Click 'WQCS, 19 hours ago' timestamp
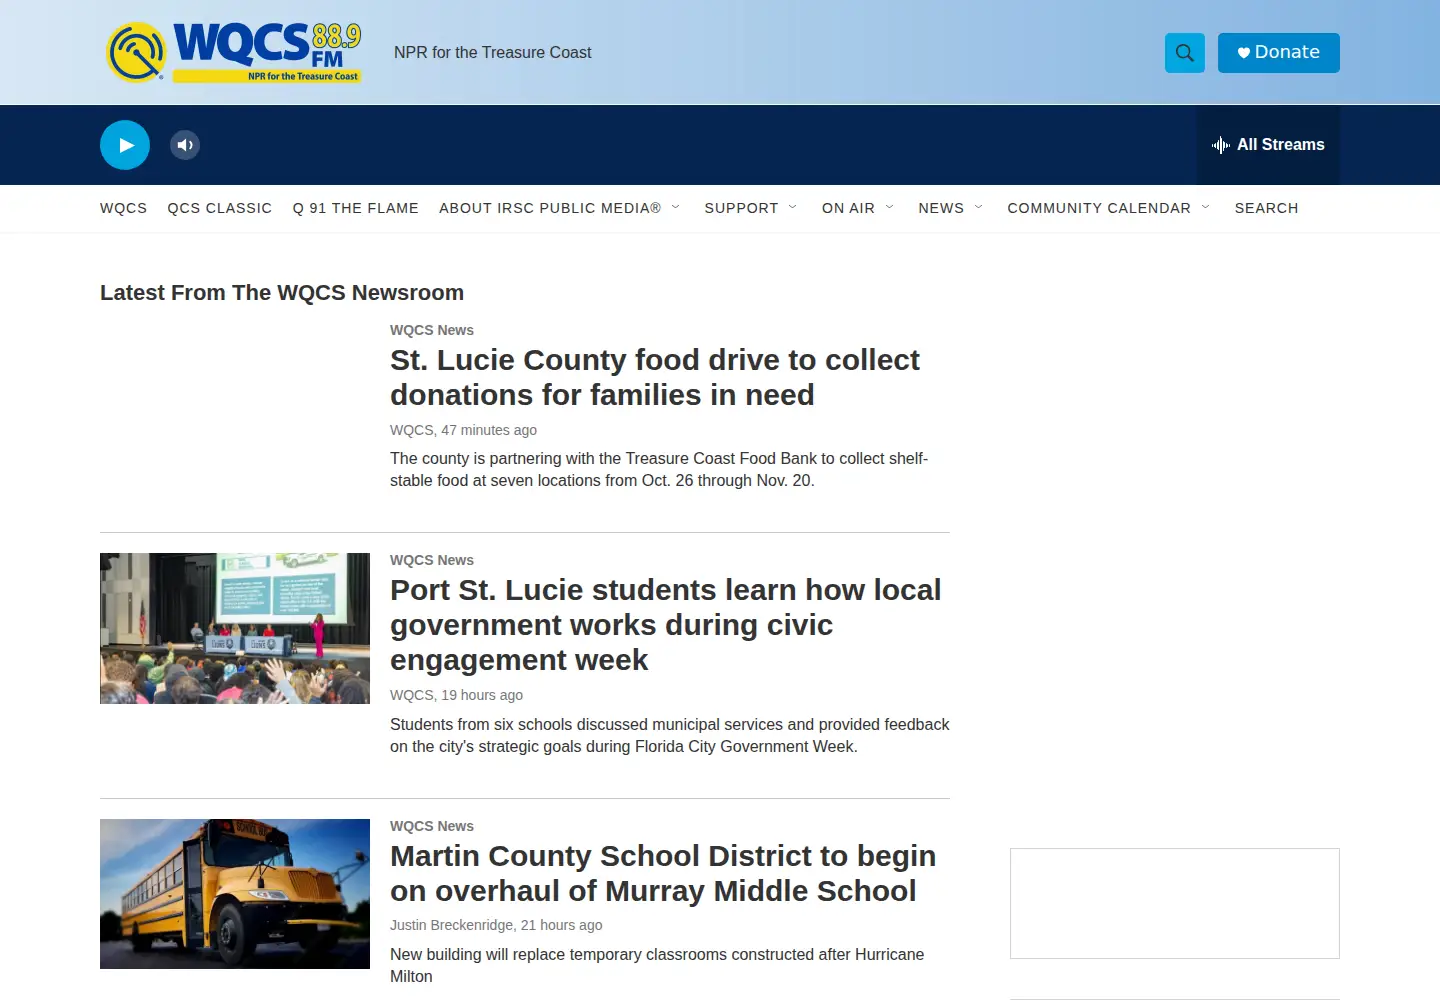Image resolution: width=1440 pixels, height=1000 pixels. tap(456, 695)
